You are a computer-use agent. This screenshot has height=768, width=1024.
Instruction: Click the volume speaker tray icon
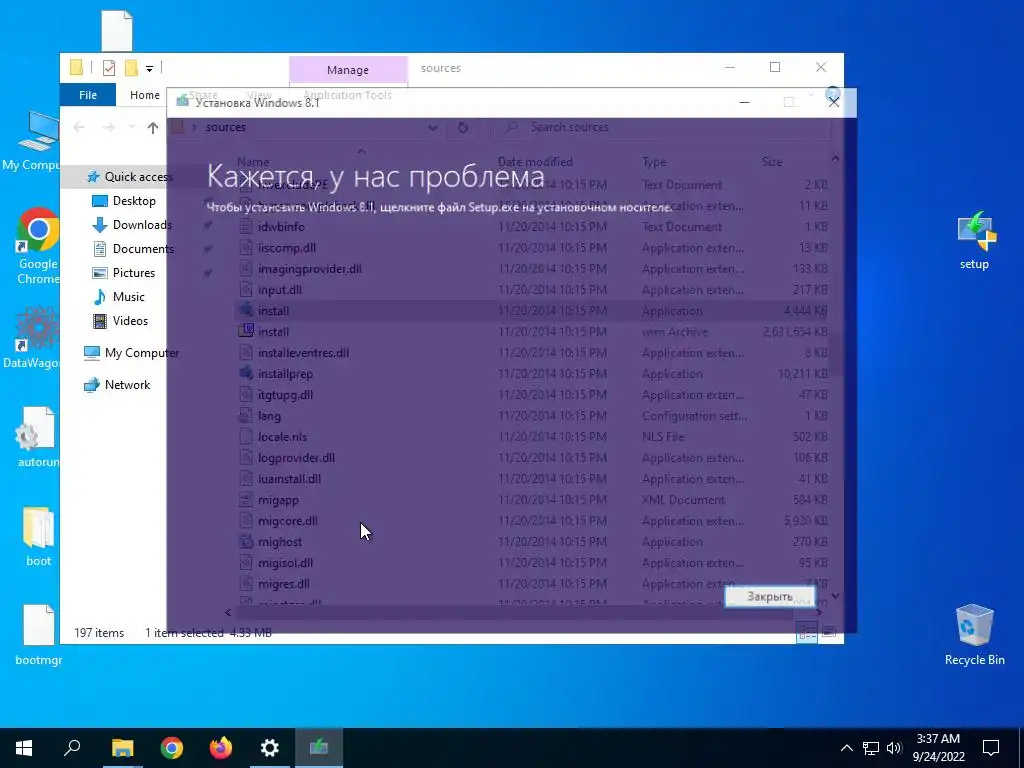point(893,748)
